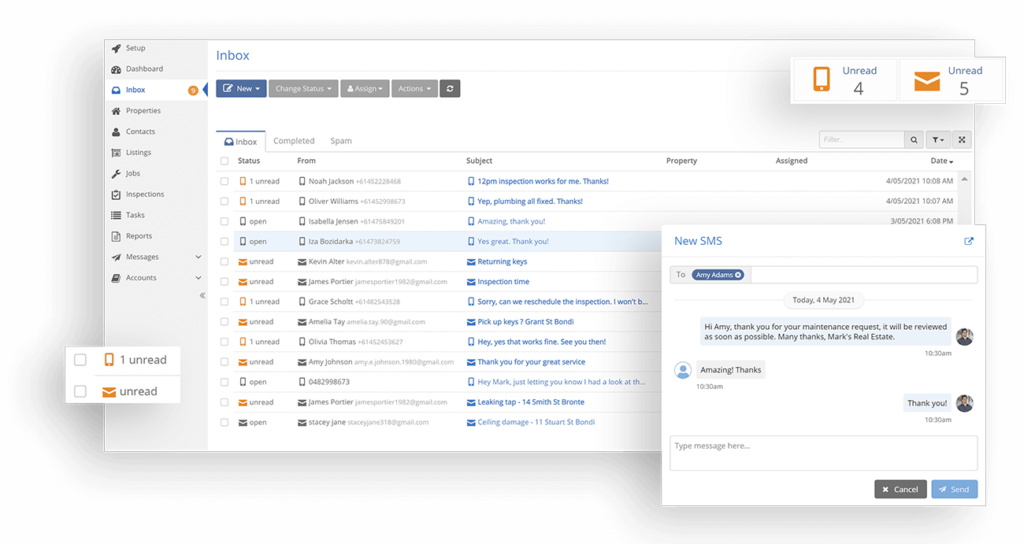Remove Amy Adams recipient tag
The height and width of the screenshot is (544, 1024).
[738, 275]
